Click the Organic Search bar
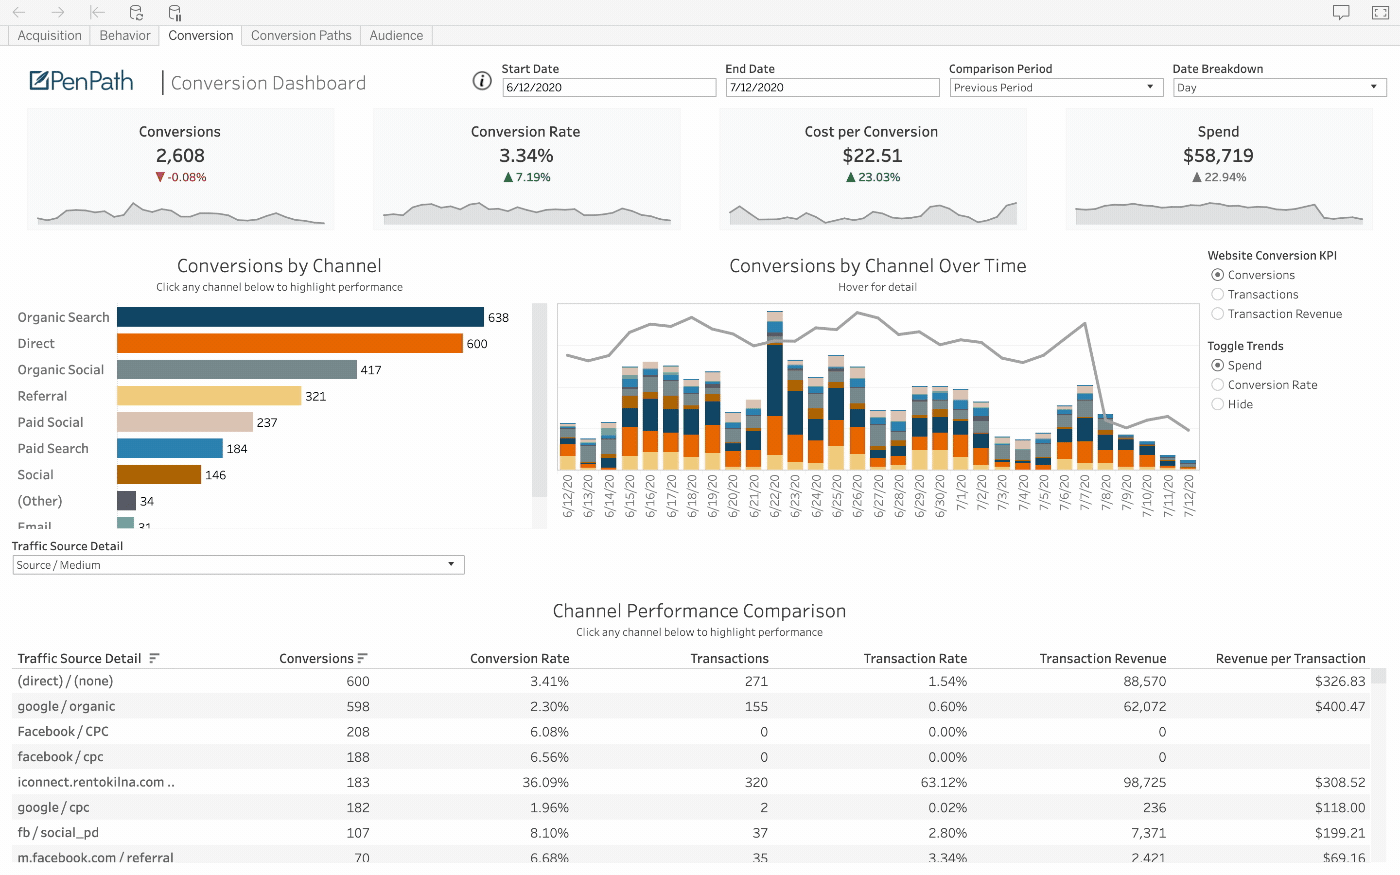The width and height of the screenshot is (1400, 875). 300,317
